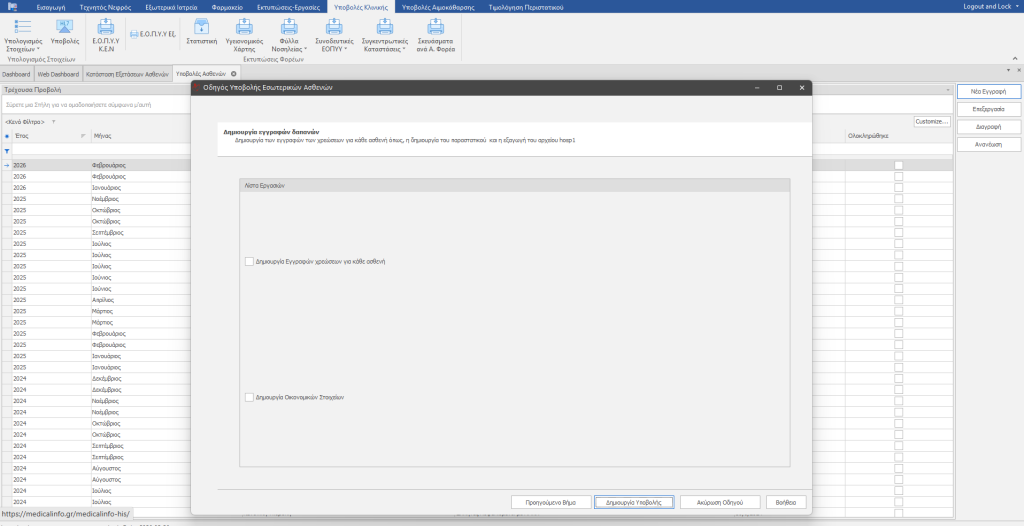Expand the Συνοδευτικές ΕΟΠΥΥ dropdown

click(335, 32)
